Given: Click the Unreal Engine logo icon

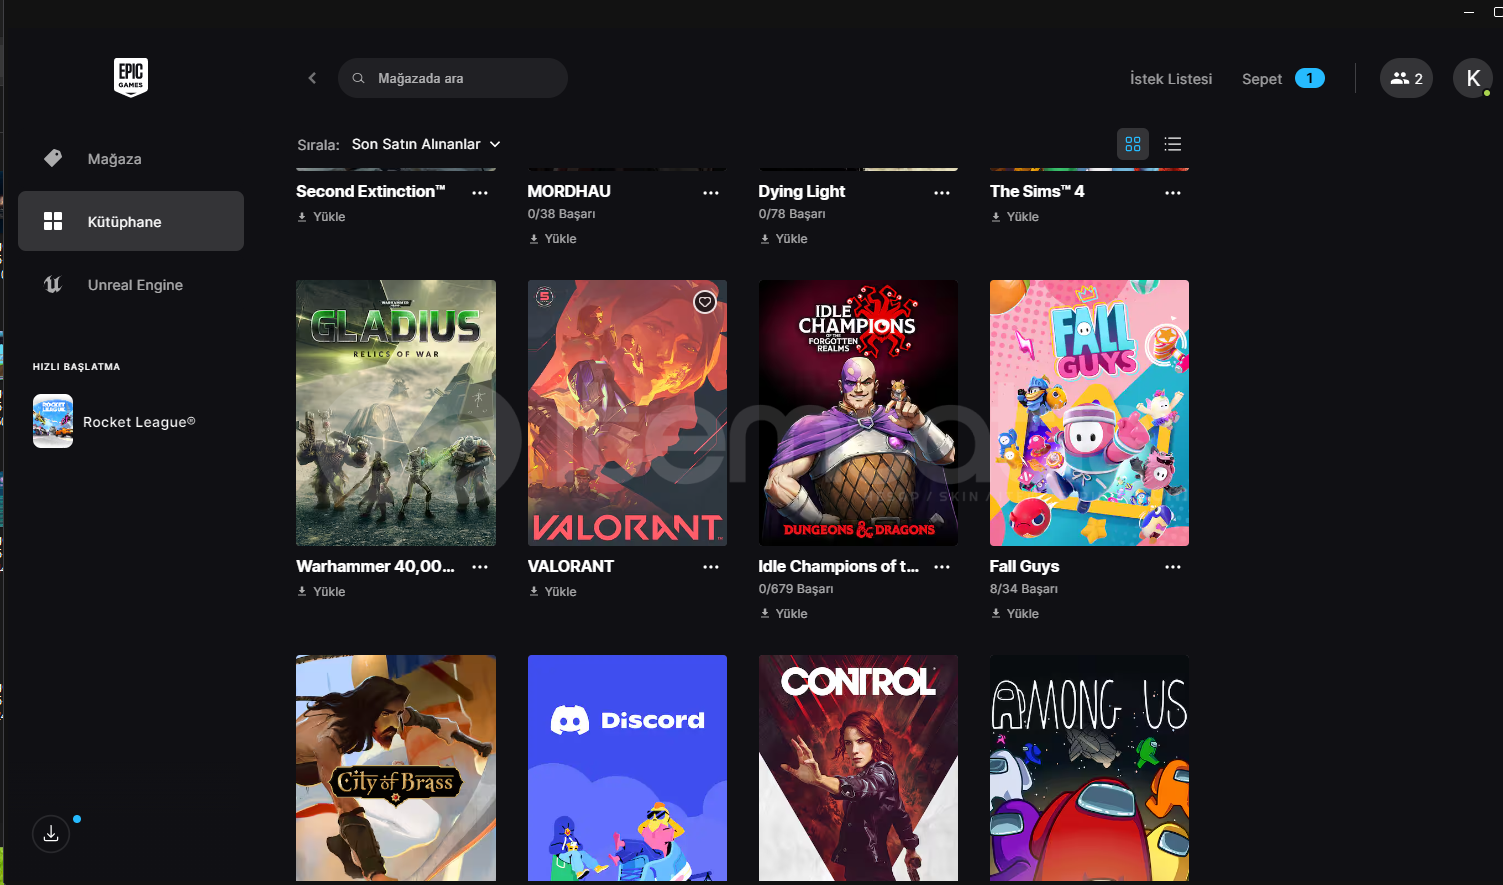Looking at the screenshot, I should pos(53,285).
